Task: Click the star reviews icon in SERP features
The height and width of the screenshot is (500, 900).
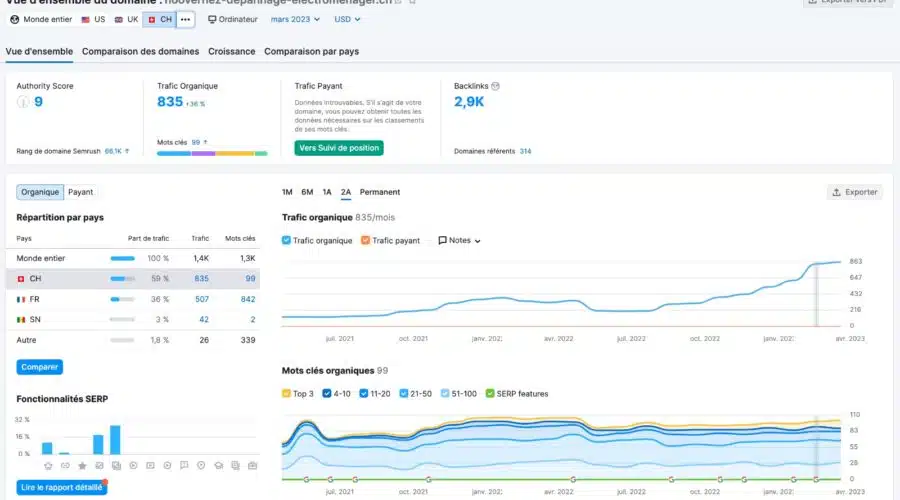Action: 82,466
